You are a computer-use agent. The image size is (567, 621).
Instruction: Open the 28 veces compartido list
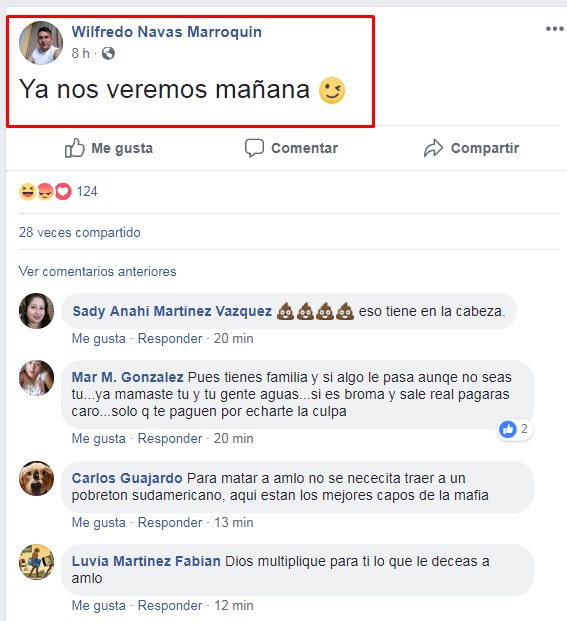[x=80, y=232]
